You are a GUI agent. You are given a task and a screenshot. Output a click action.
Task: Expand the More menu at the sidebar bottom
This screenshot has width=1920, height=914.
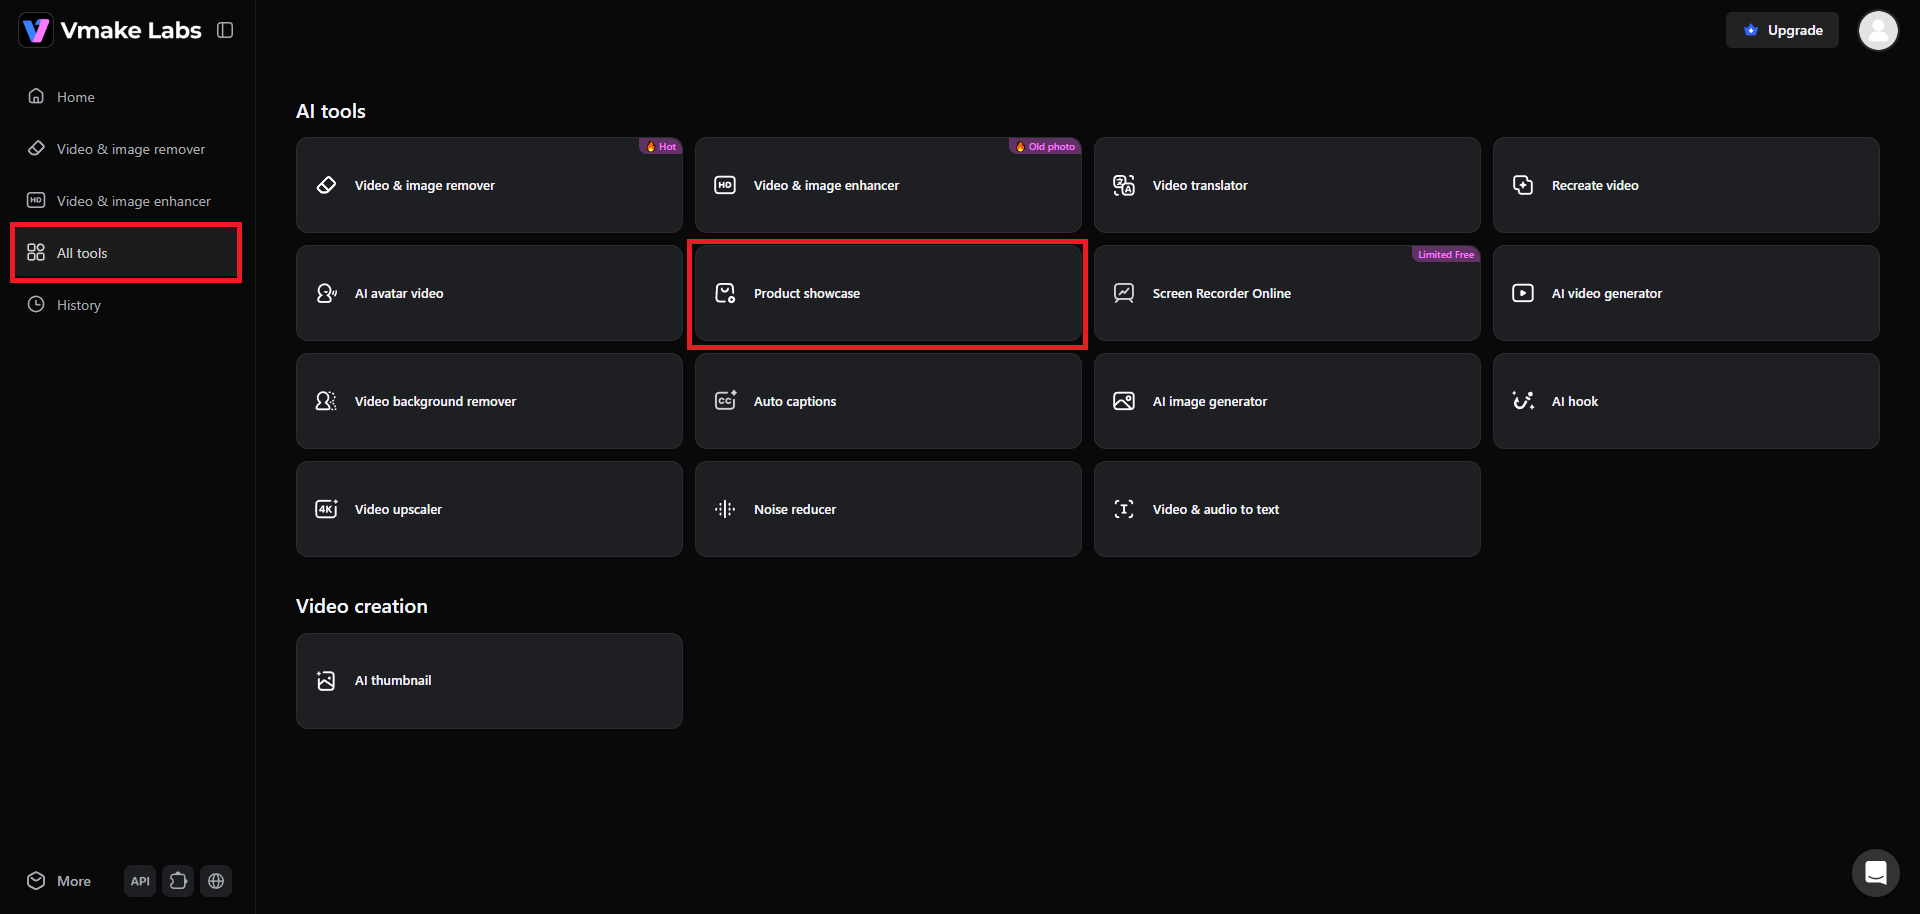(60, 881)
